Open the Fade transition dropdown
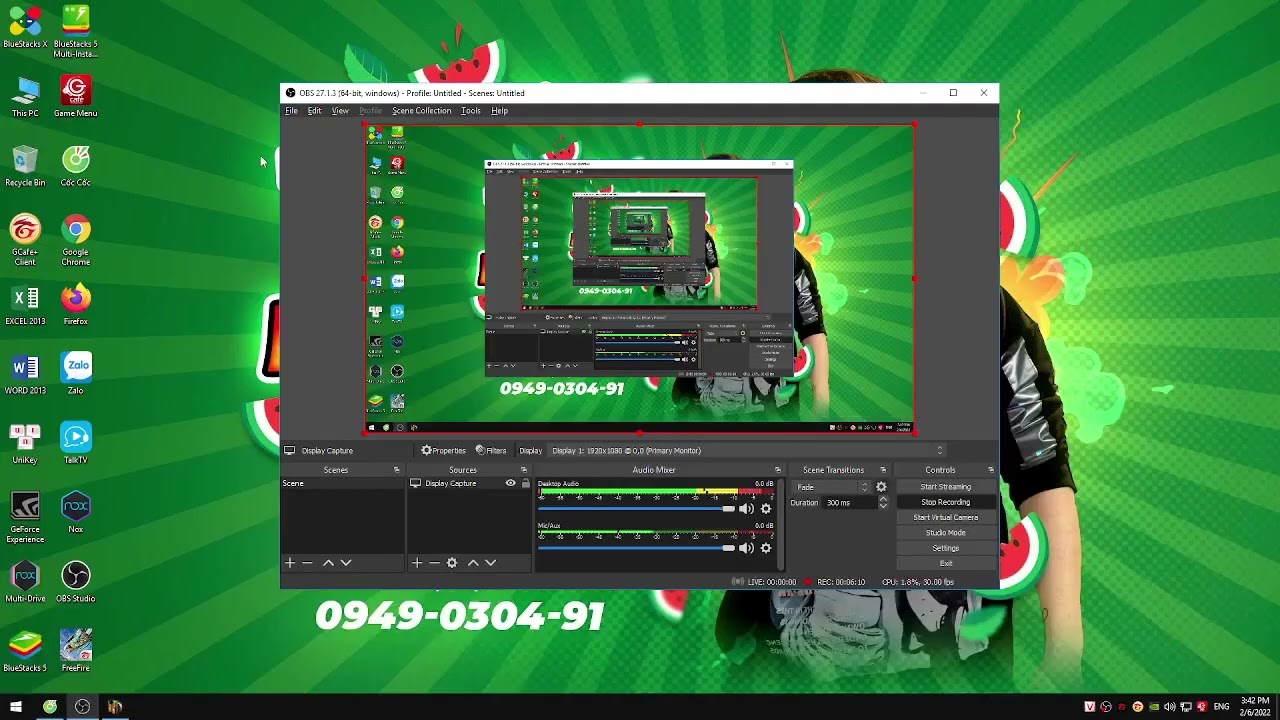 831,487
